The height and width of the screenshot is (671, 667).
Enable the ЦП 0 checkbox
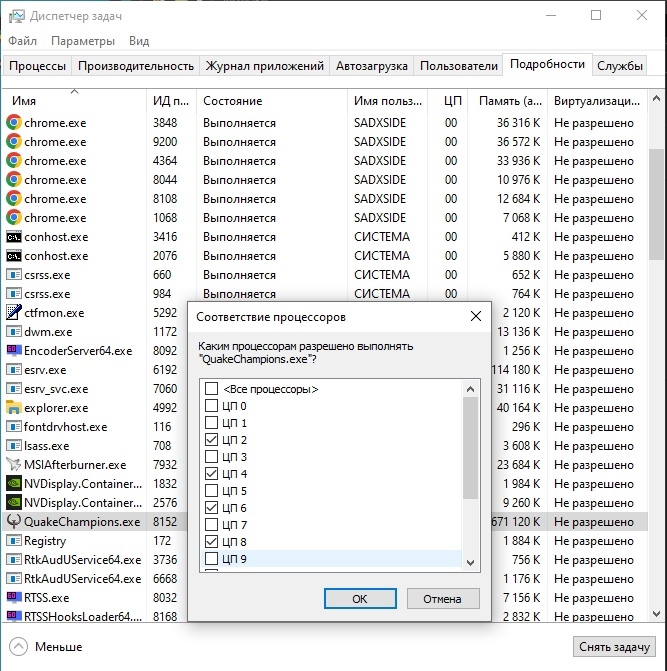pyautogui.click(x=211, y=406)
